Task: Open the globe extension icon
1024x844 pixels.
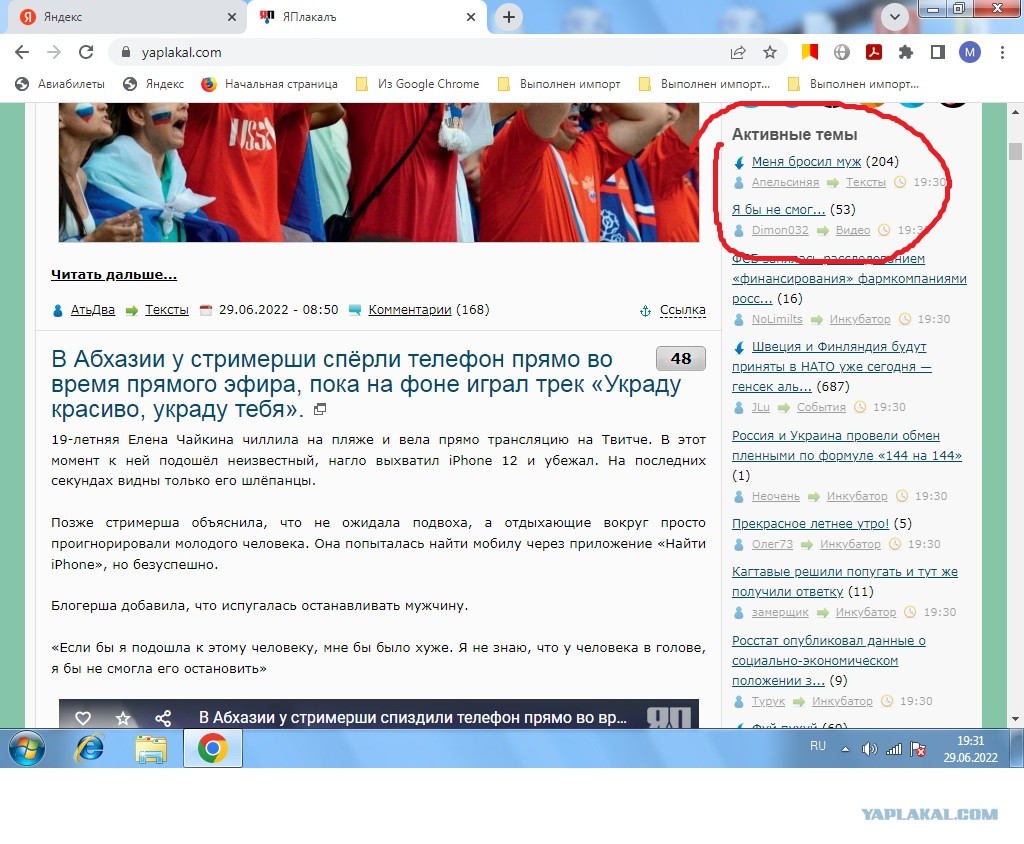Action: (842, 52)
